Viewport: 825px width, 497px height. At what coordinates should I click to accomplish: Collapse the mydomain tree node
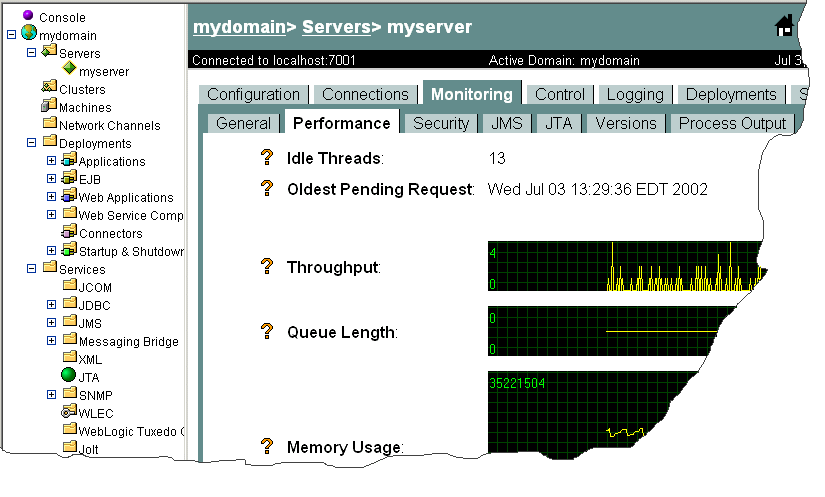12,35
